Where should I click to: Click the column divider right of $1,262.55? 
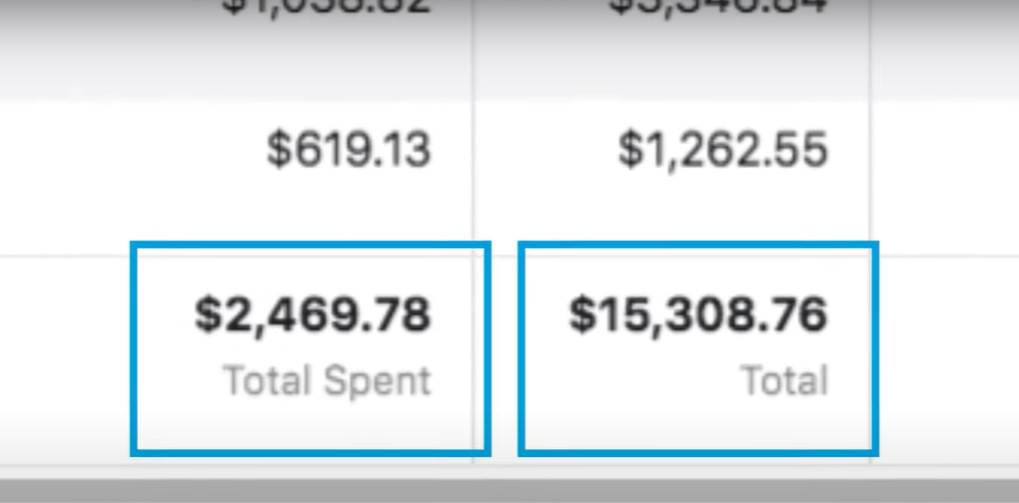tap(870, 150)
